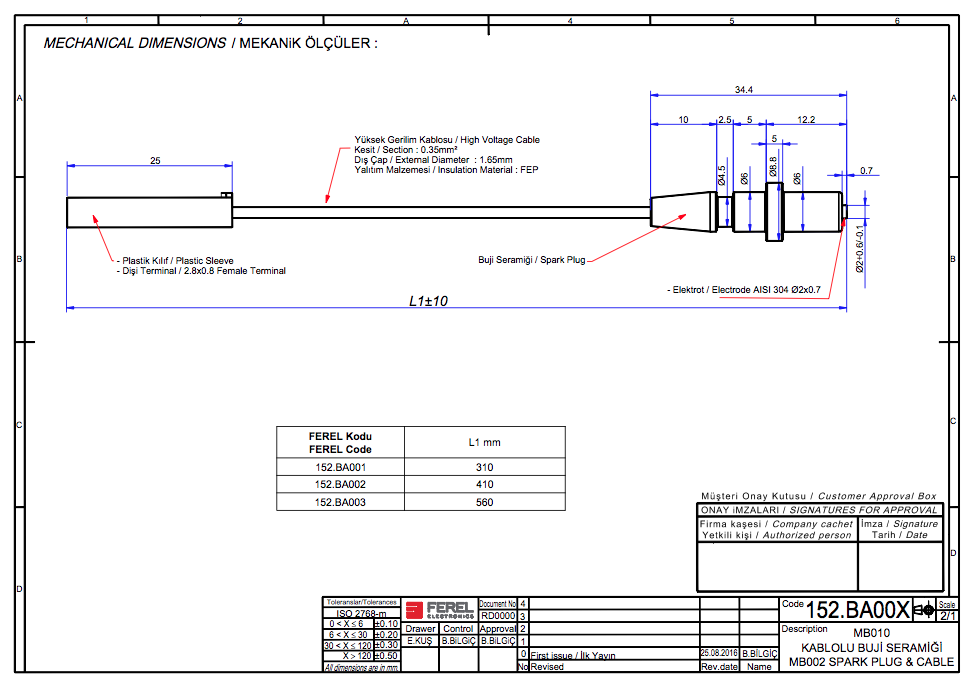Select the L1±10 length dimension text
Screen dimensions: 976x689
tap(428, 300)
